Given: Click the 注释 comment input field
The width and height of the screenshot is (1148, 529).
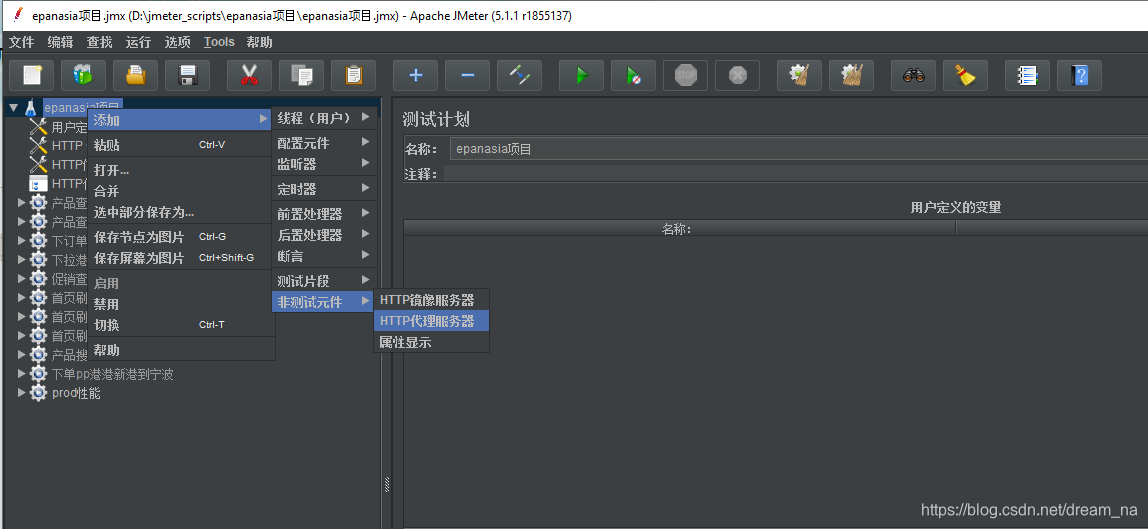Looking at the screenshot, I should point(796,174).
